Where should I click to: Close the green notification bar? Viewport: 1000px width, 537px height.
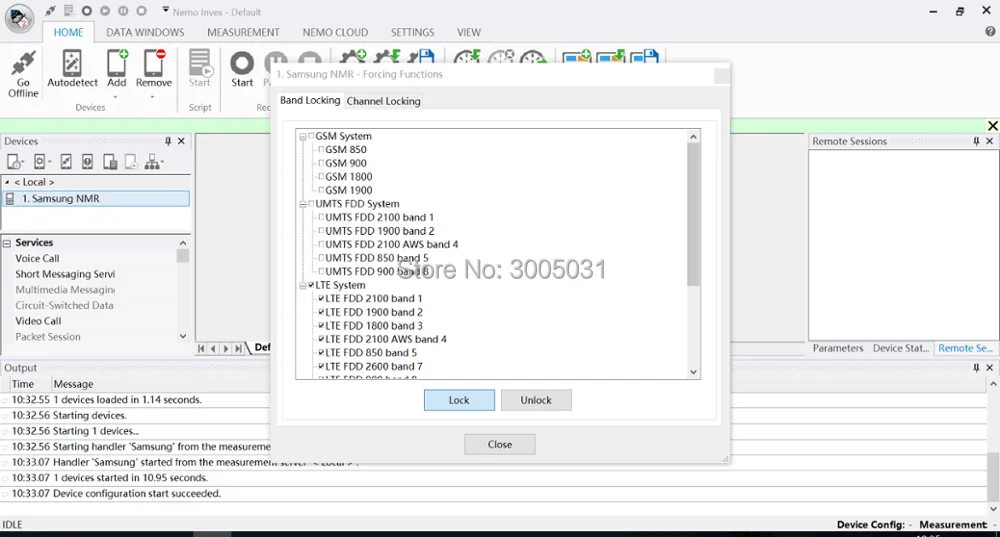tap(992, 126)
